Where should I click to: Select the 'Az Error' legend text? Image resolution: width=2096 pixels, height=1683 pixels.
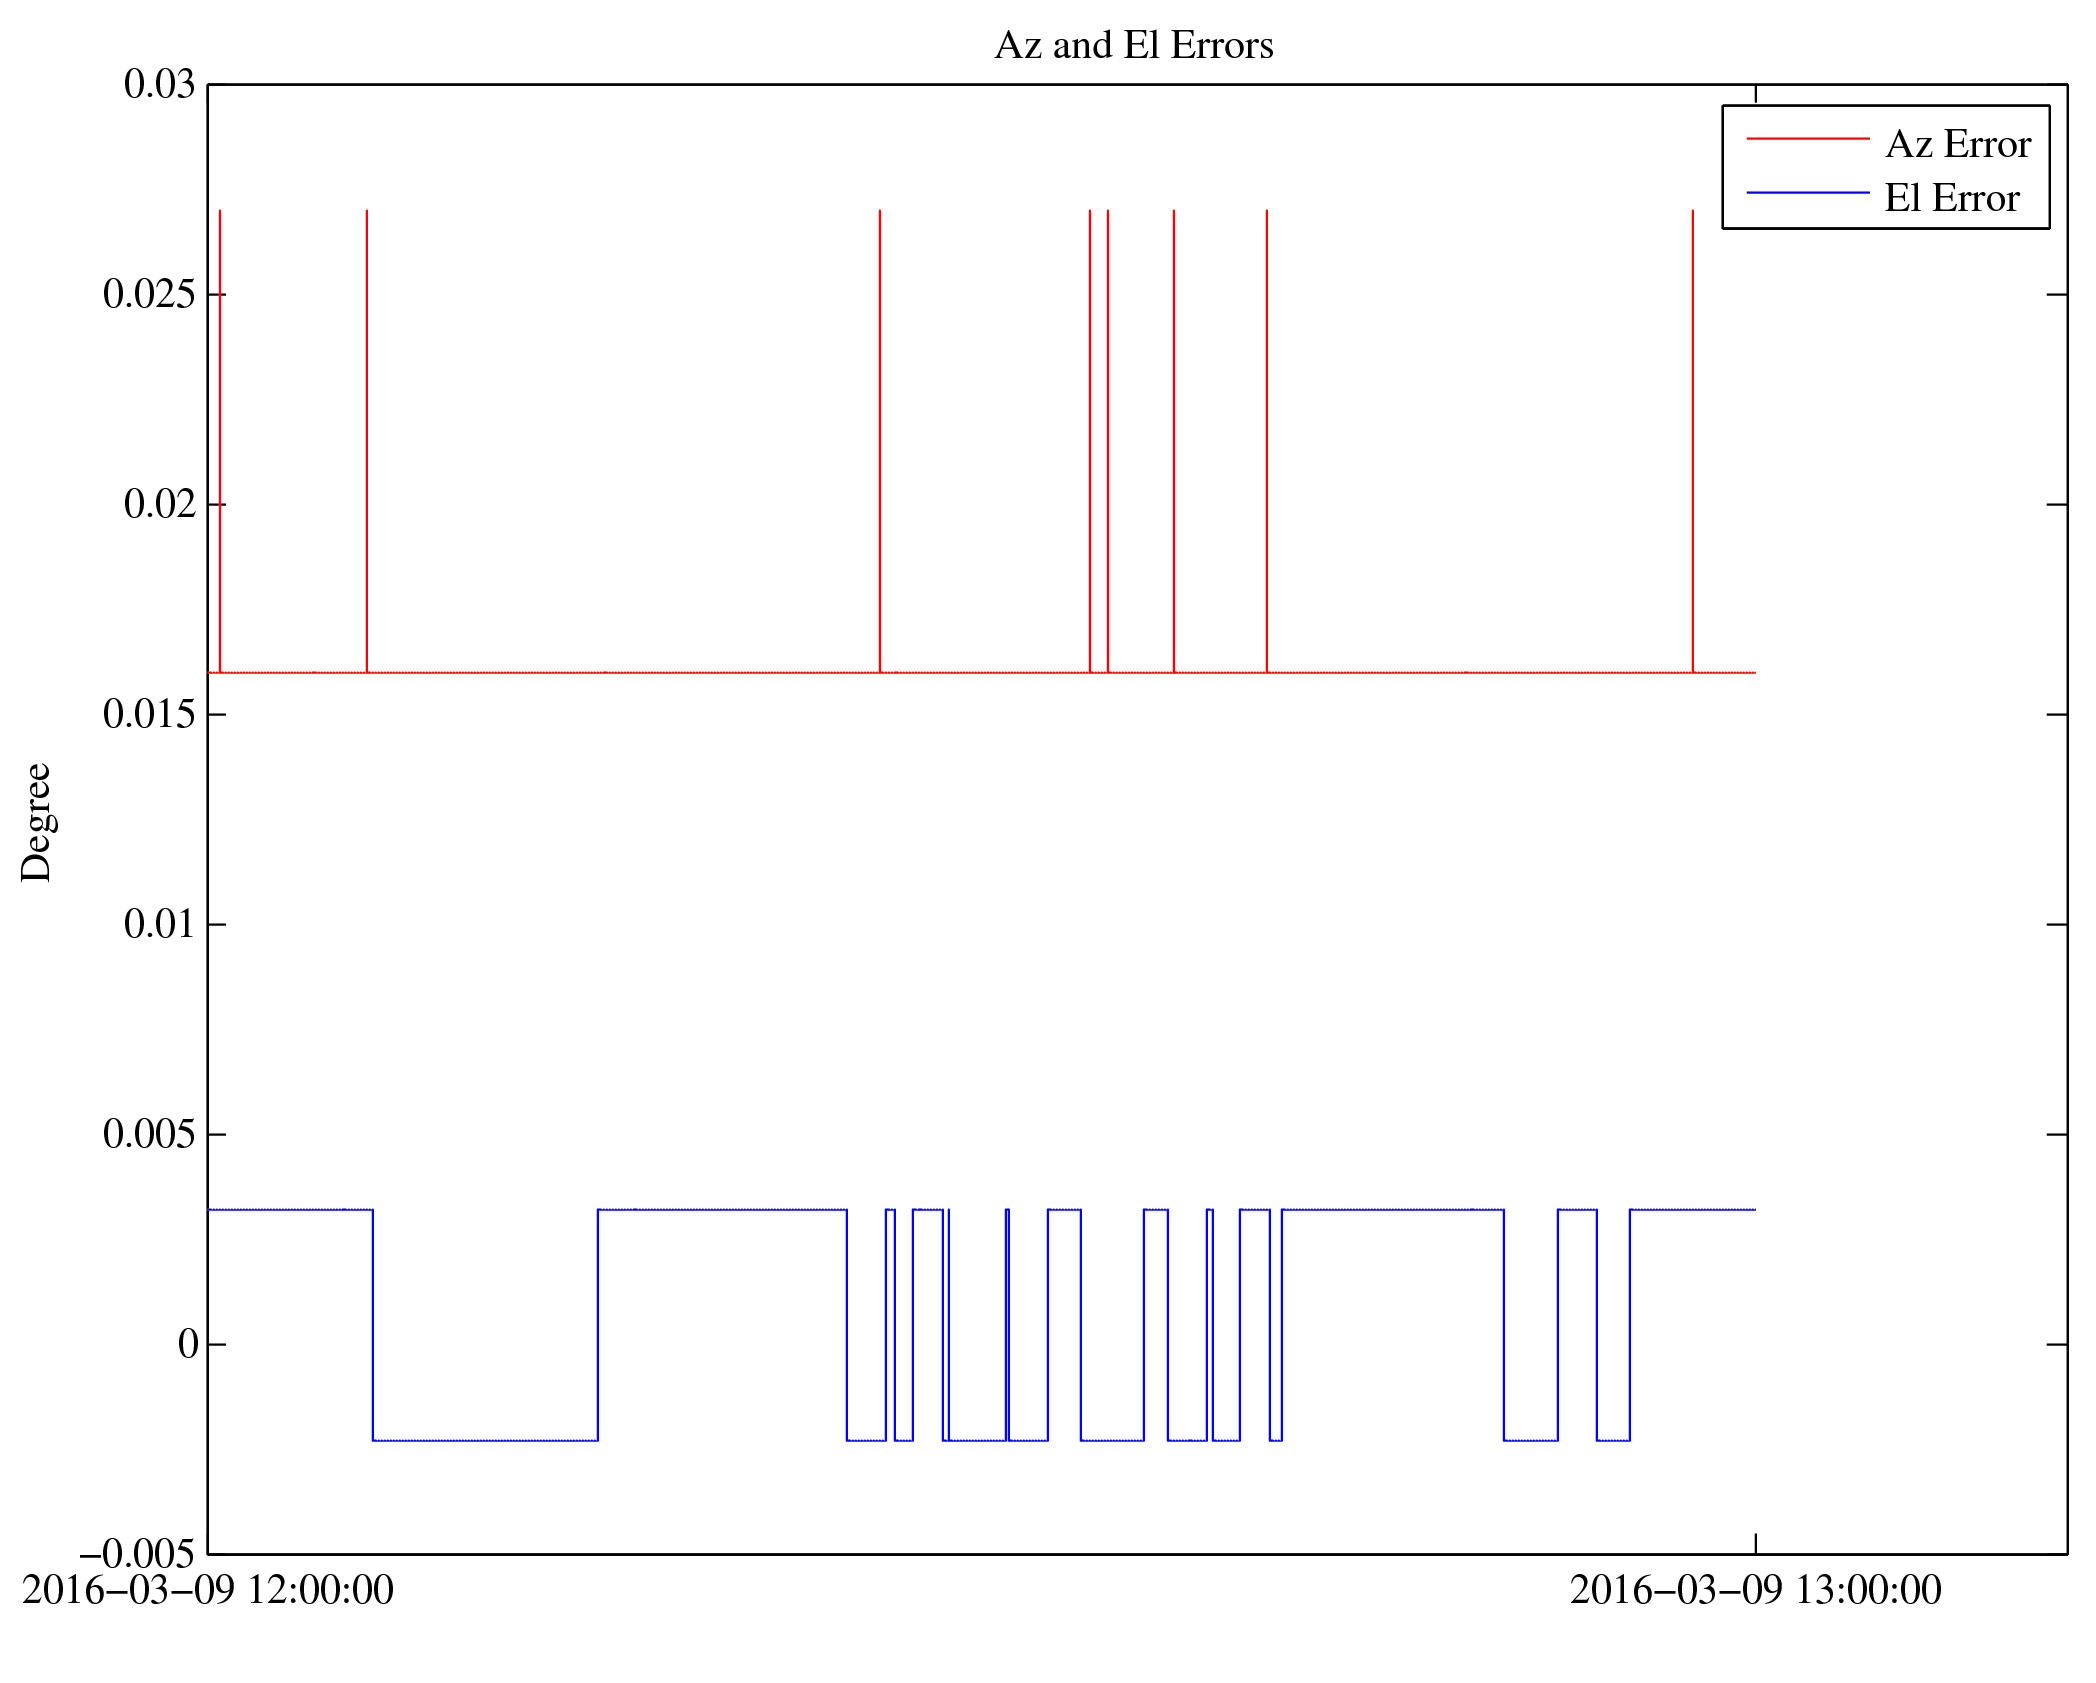[x=1957, y=144]
